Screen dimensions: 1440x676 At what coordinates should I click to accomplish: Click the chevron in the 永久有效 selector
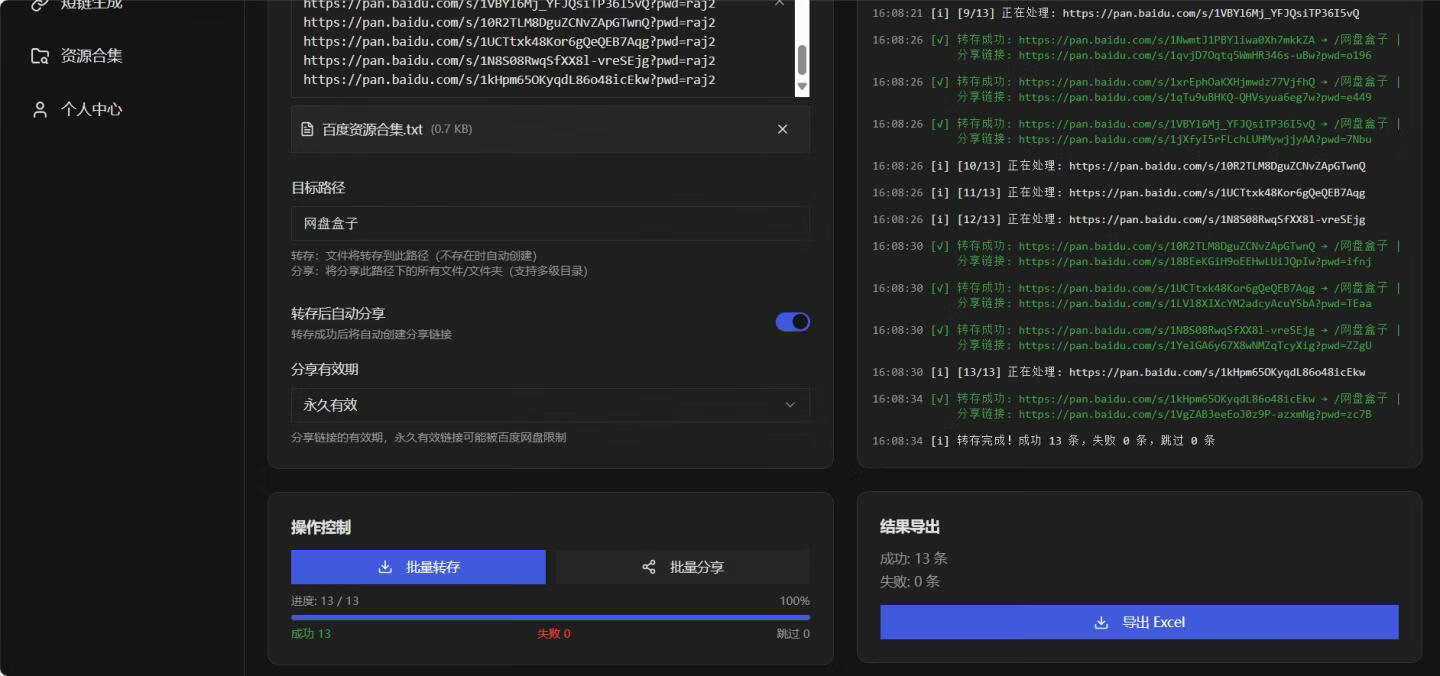[x=790, y=405]
